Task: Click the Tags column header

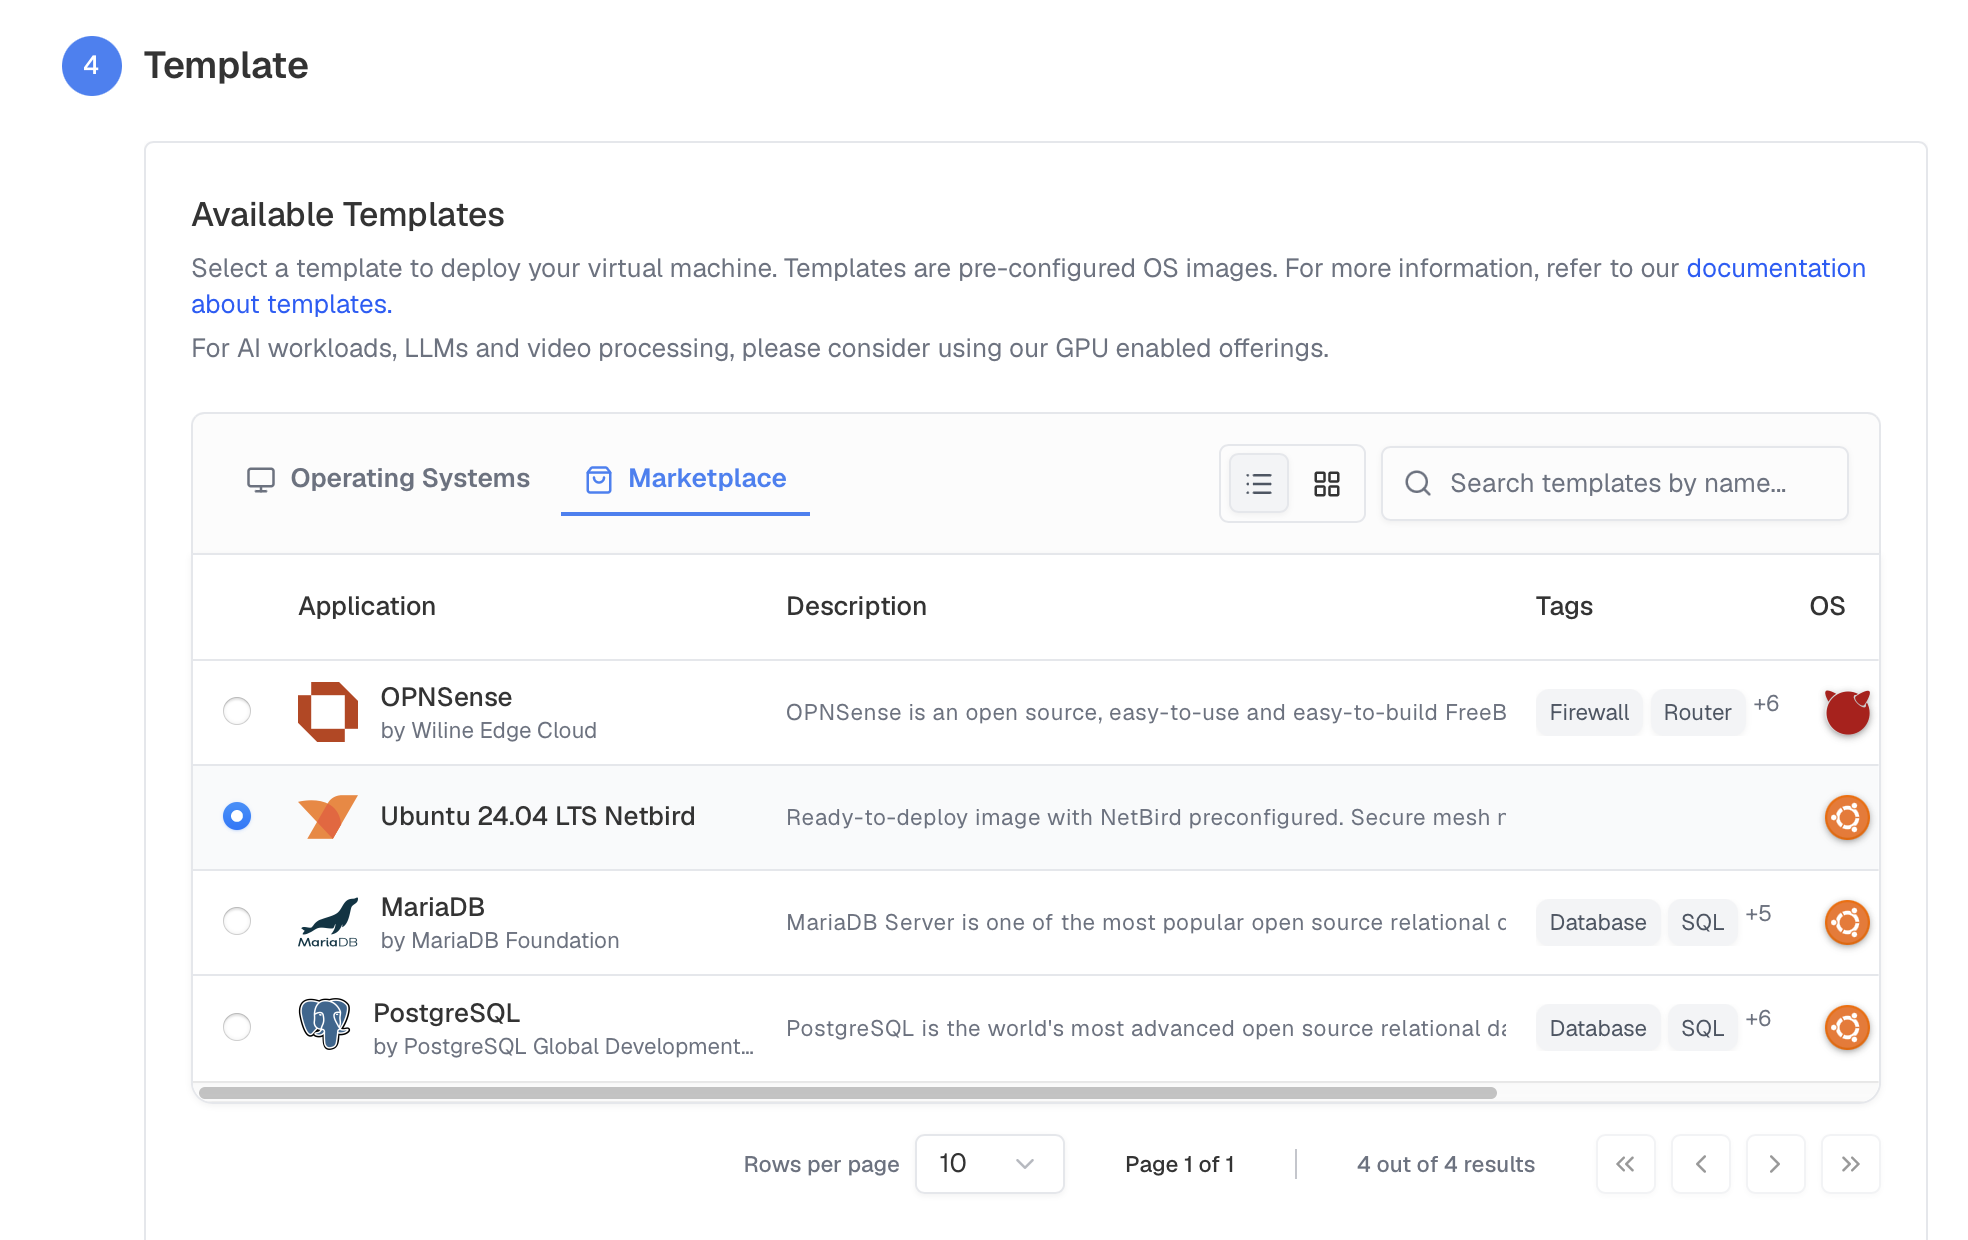Action: [x=1564, y=606]
